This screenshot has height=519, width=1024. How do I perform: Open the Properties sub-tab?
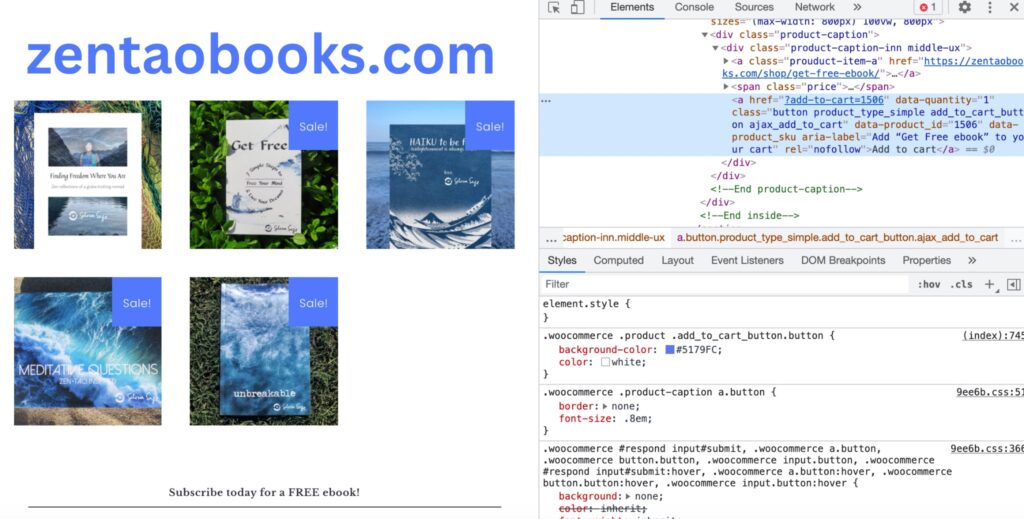pos(926,260)
